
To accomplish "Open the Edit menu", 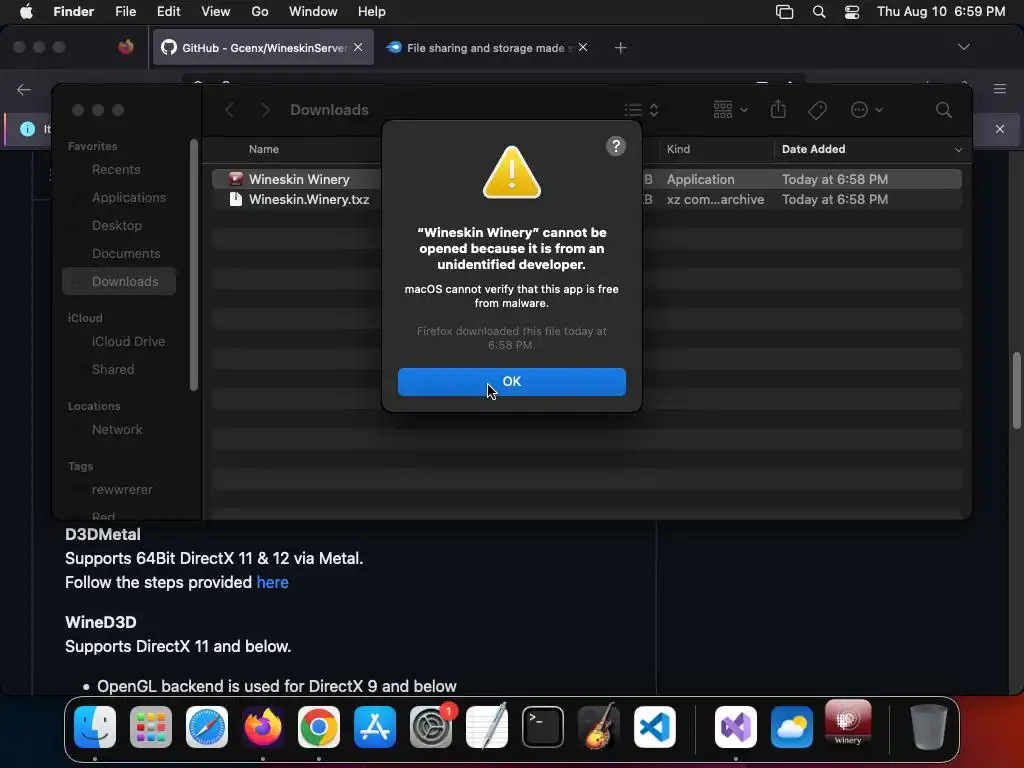I will [168, 12].
